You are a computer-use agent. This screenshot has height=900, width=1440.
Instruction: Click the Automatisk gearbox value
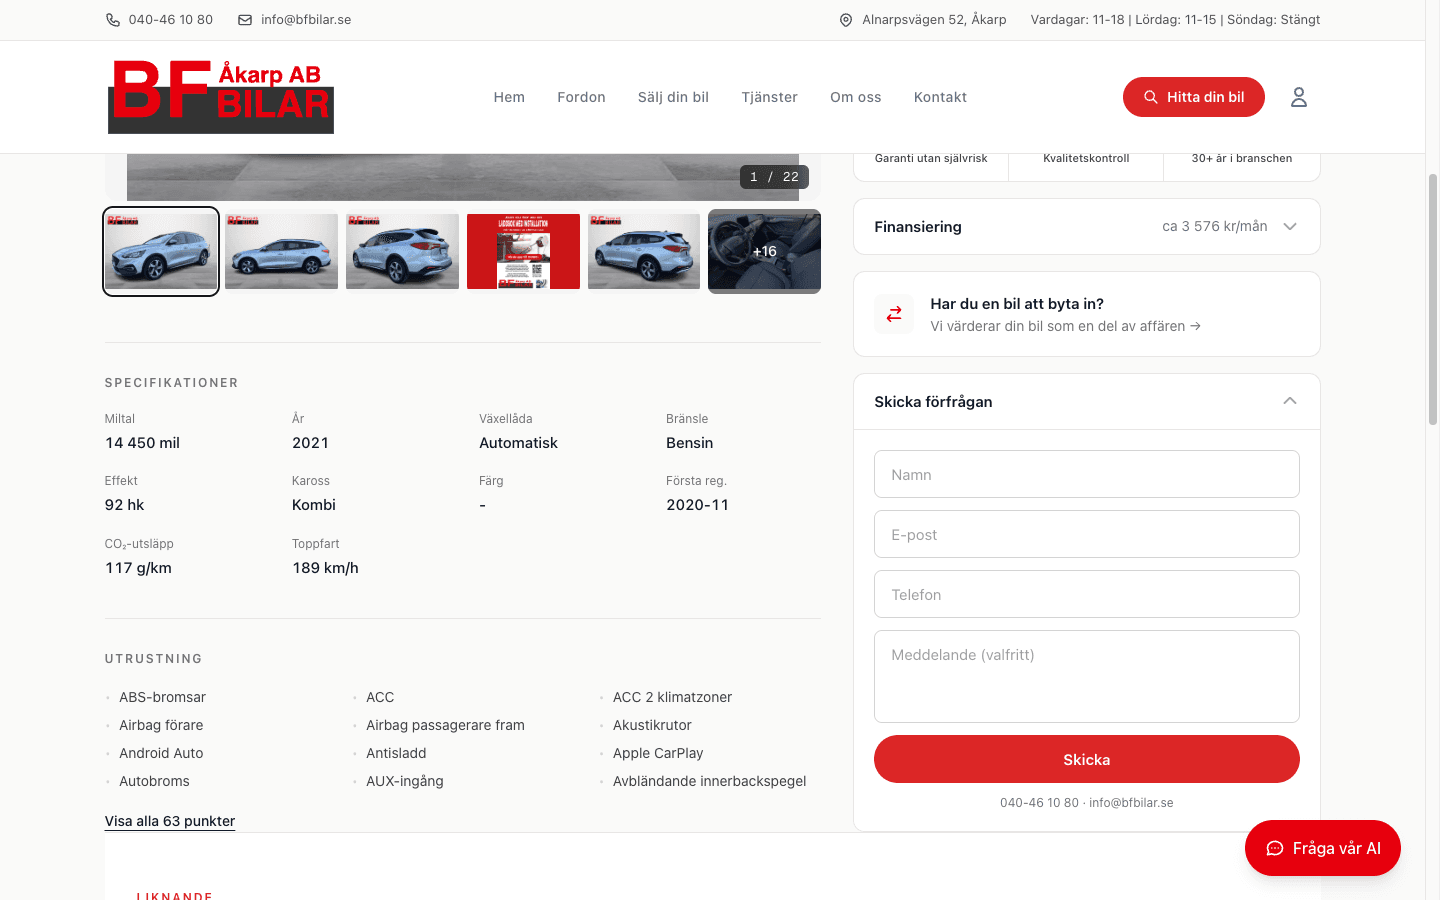(x=518, y=443)
